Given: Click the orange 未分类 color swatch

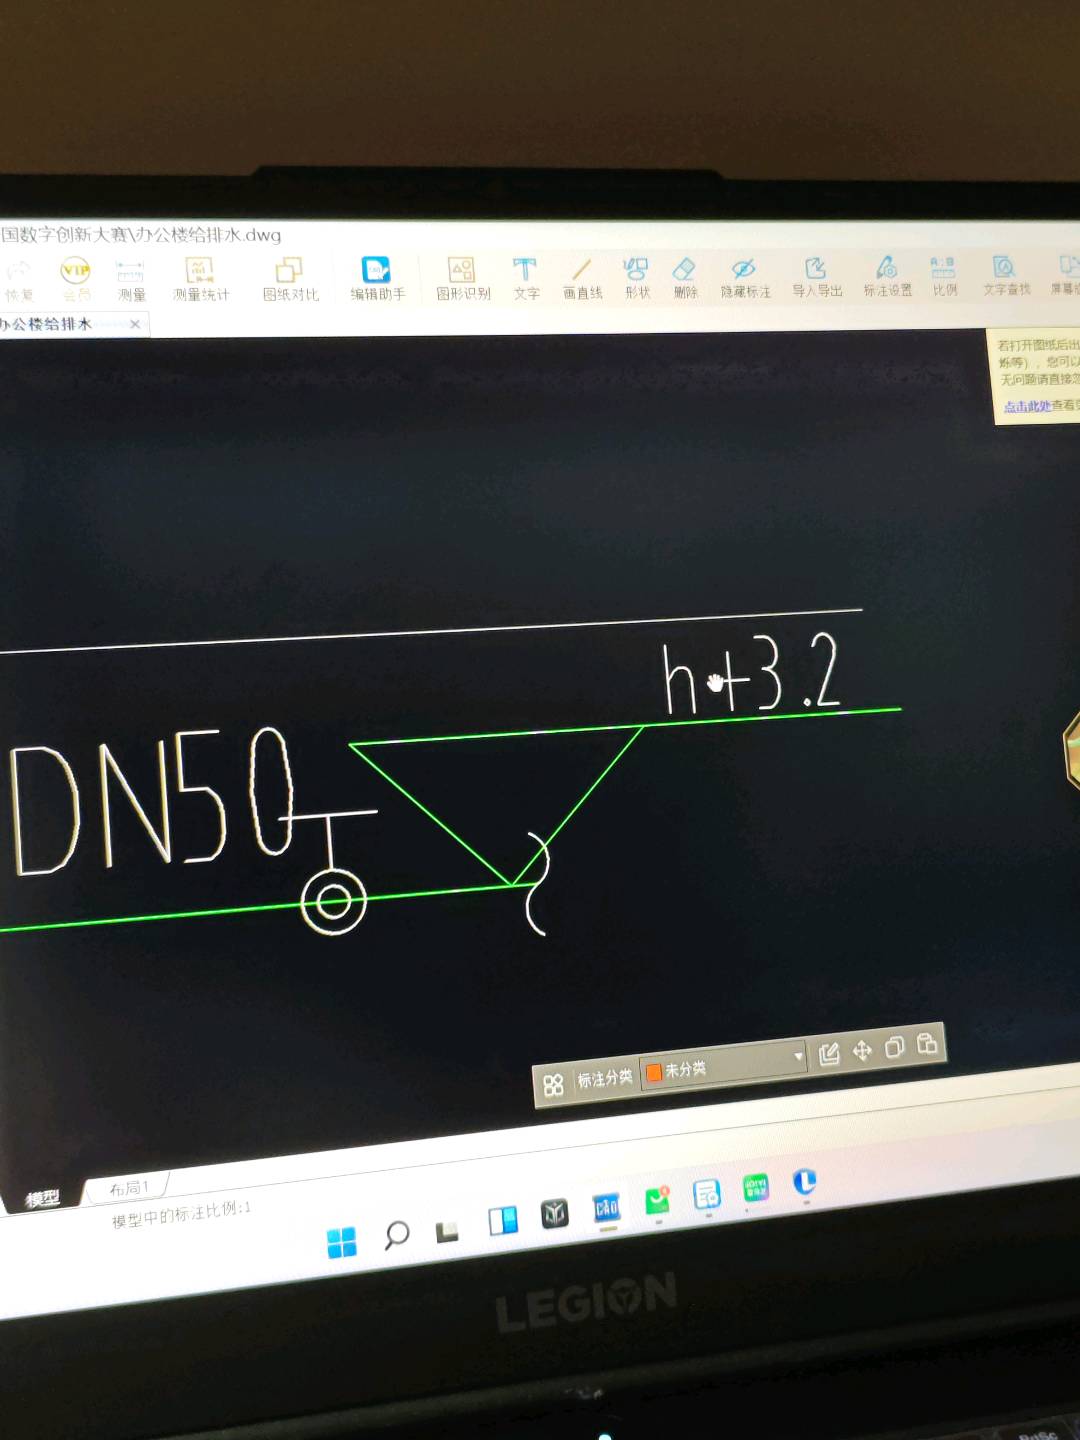Looking at the screenshot, I should point(654,1072).
